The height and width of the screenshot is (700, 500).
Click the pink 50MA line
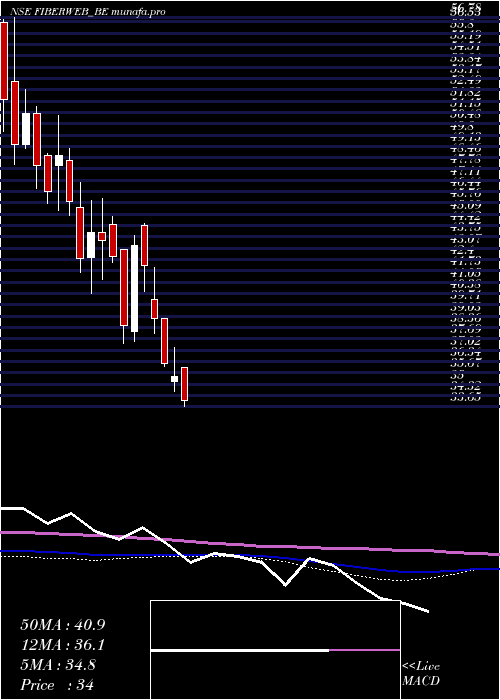point(250,544)
